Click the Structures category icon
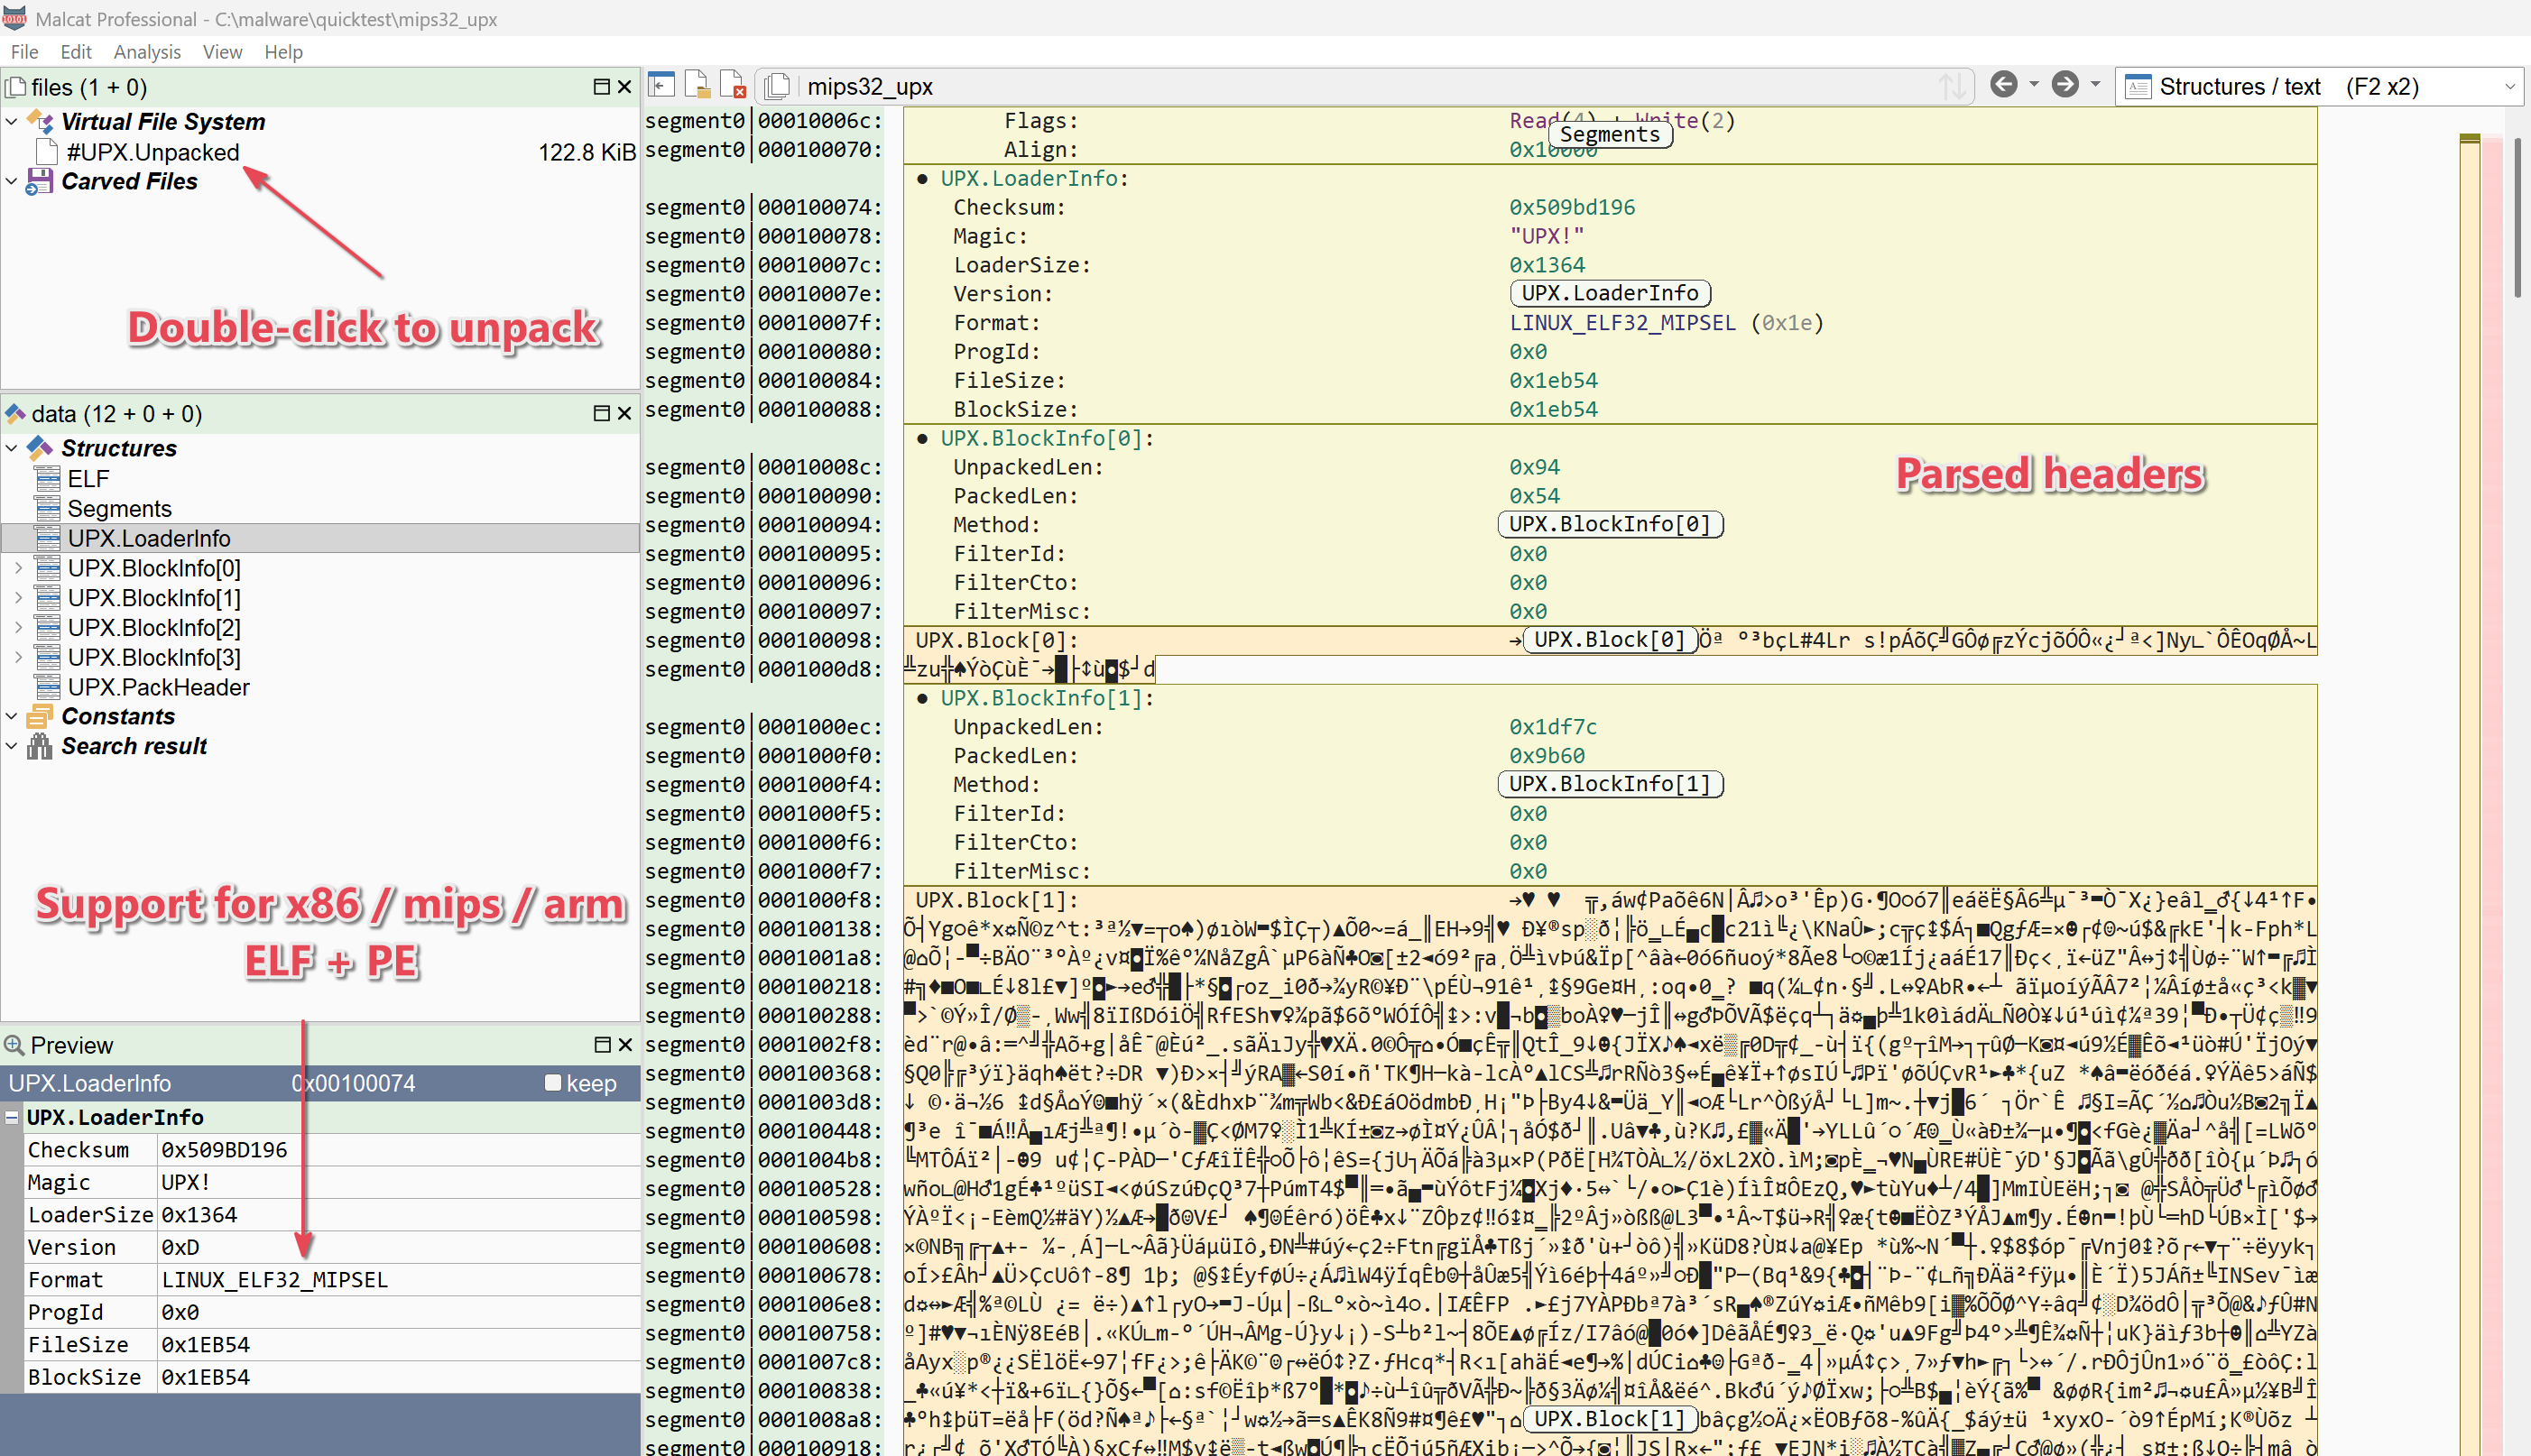The height and width of the screenshot is (1456, 2531). point(40,447)
